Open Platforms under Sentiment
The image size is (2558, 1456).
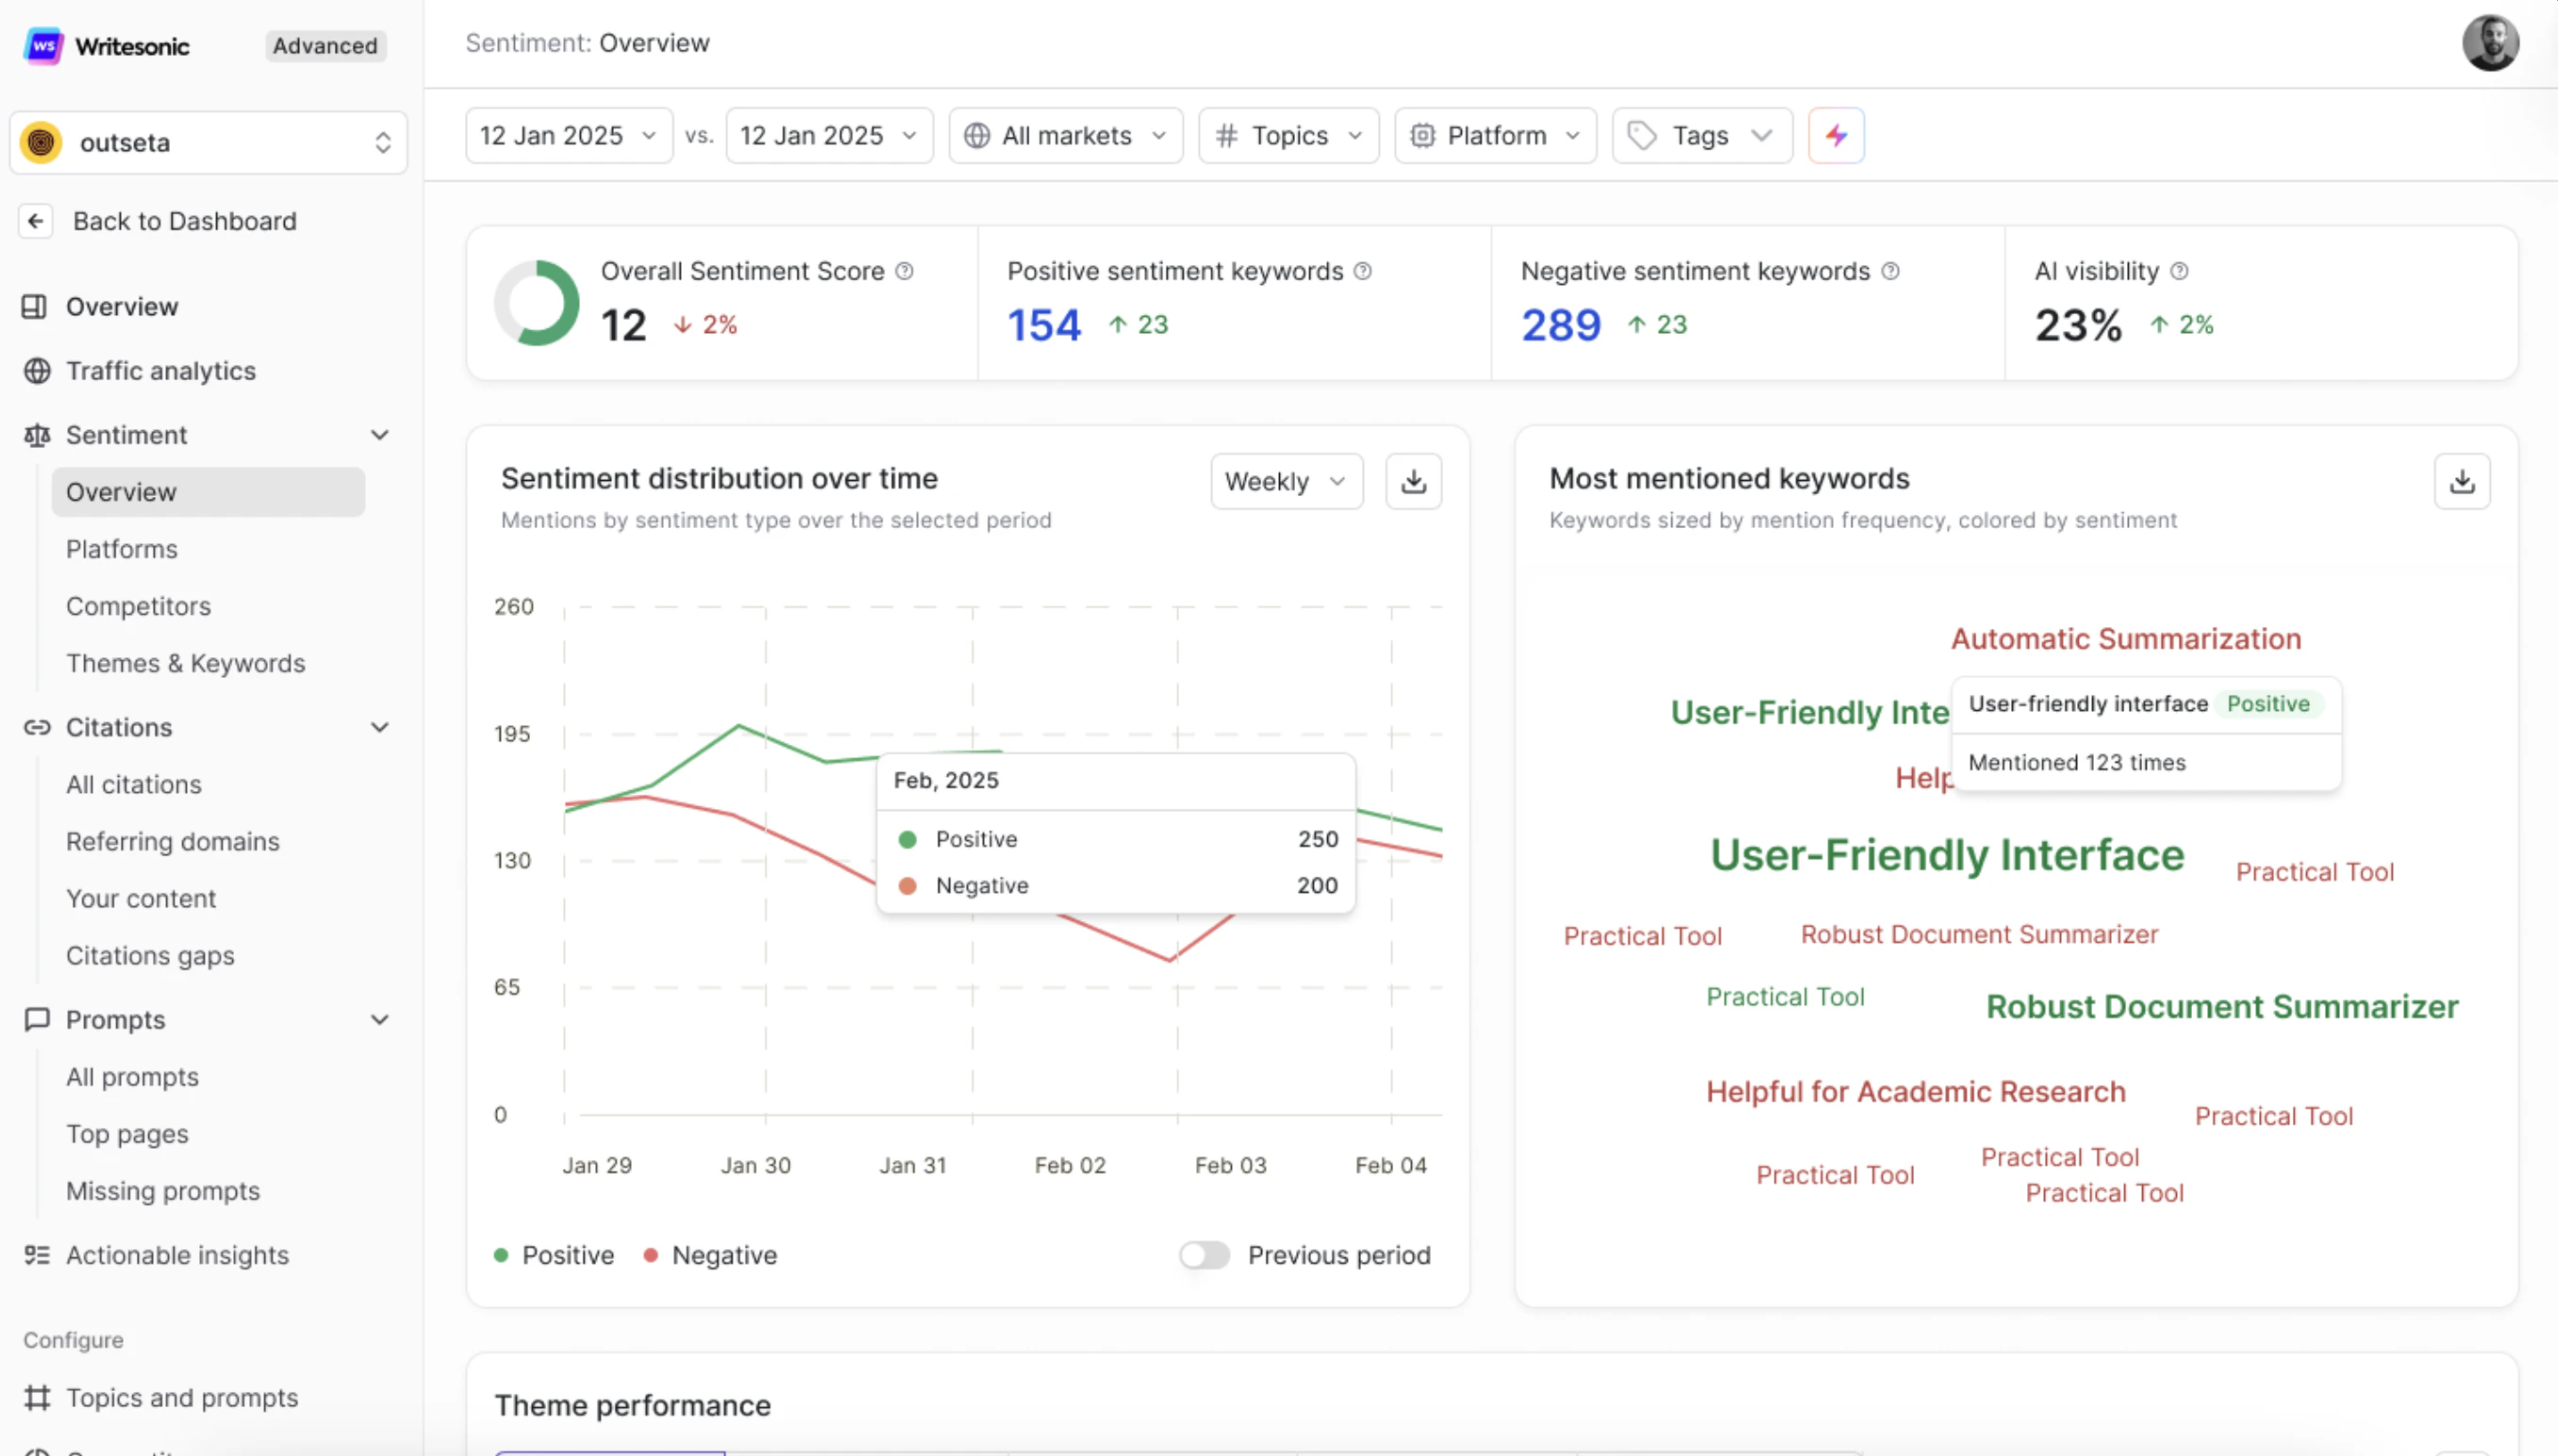pos(122,549)
